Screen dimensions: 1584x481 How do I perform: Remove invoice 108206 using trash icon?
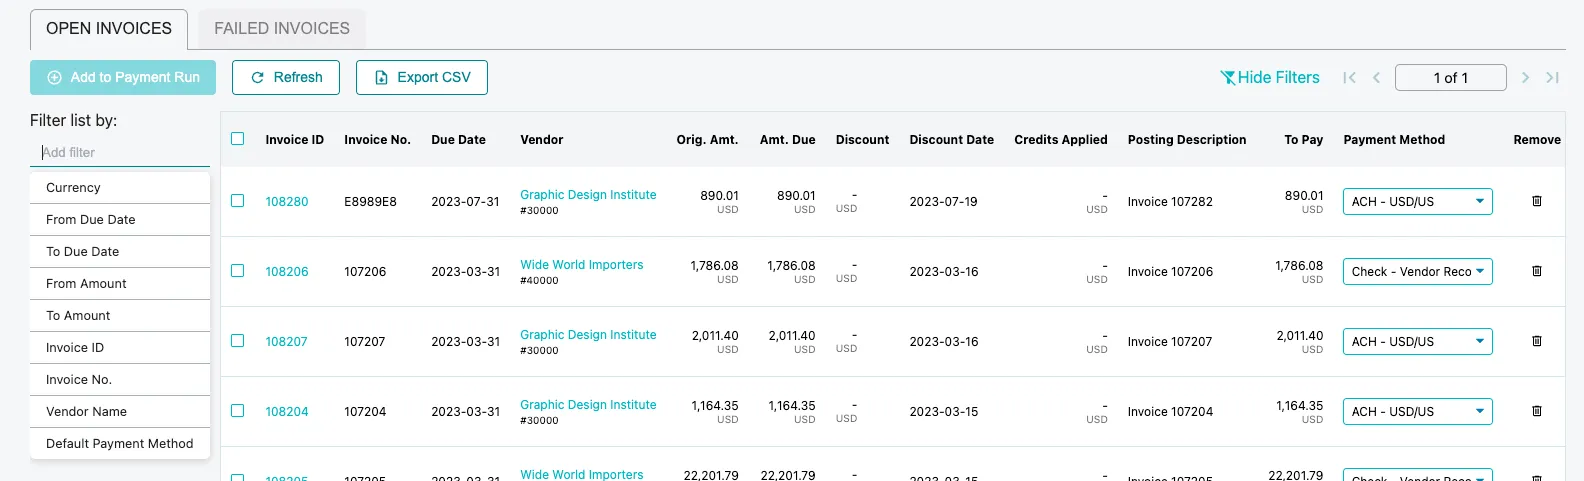click(1537, 271)
